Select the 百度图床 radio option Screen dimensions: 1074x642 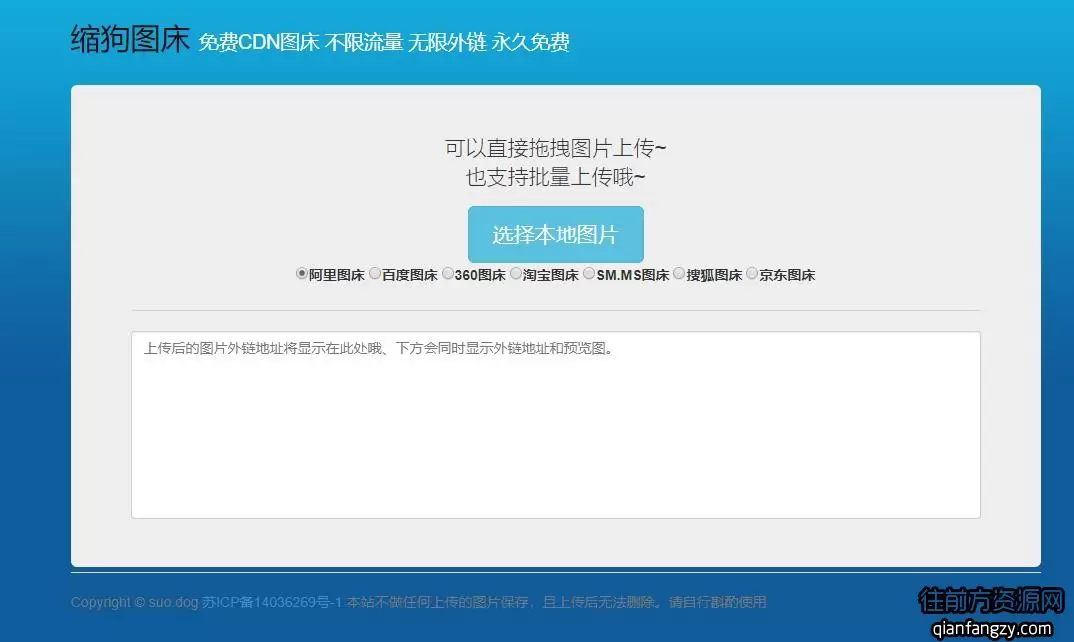coord(375,273)
